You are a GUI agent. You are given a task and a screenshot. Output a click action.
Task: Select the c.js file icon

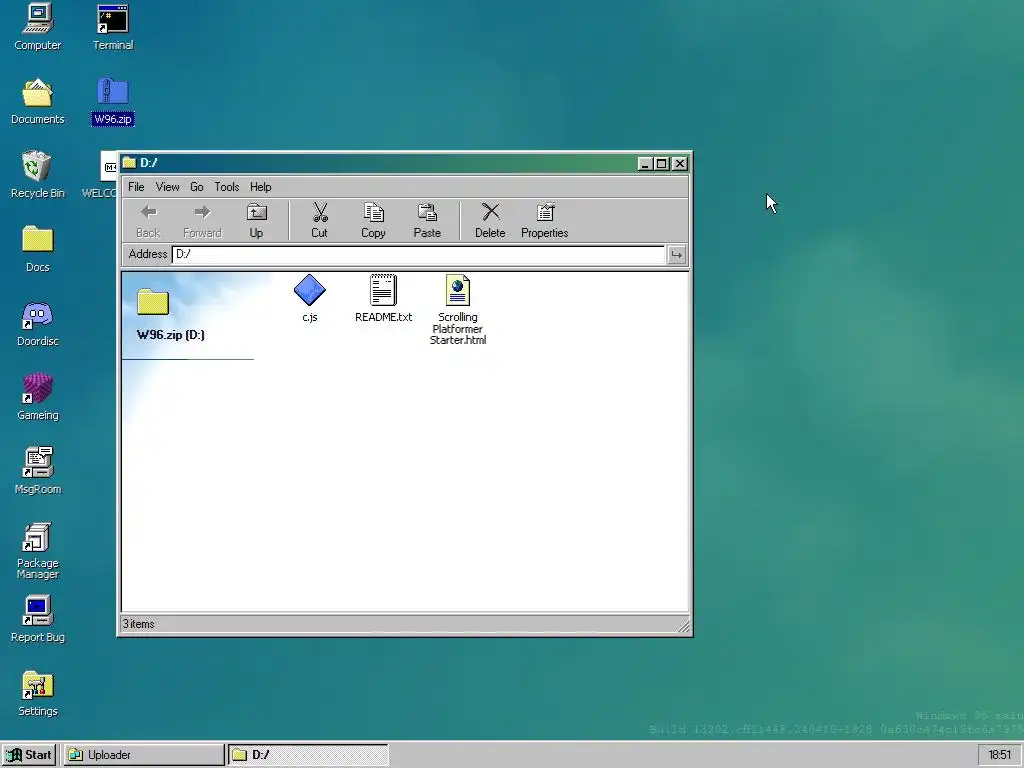click(310, 298)
